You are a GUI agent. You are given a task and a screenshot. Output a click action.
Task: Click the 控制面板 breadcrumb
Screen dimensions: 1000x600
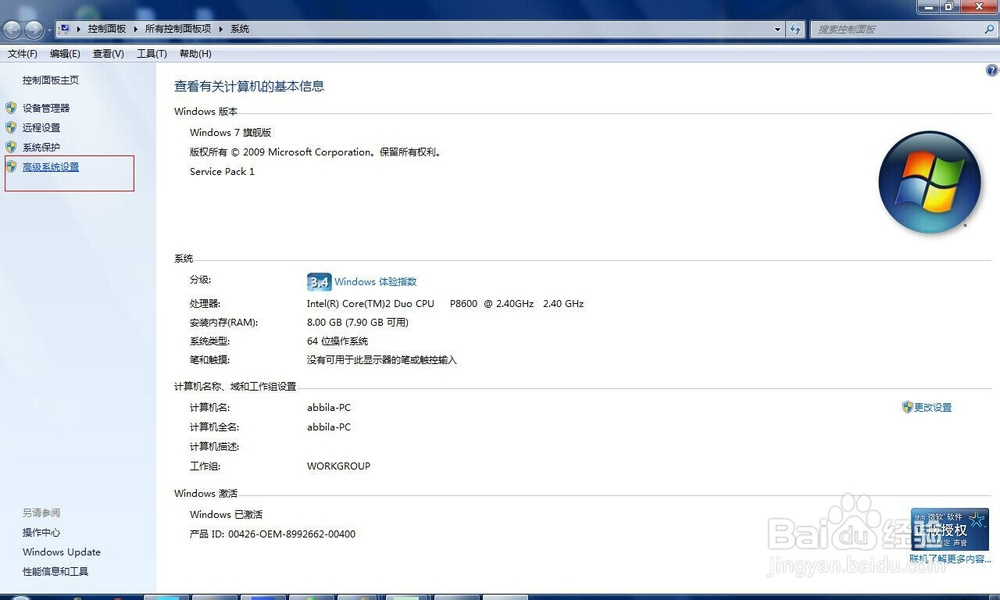(x=107, y=29)
